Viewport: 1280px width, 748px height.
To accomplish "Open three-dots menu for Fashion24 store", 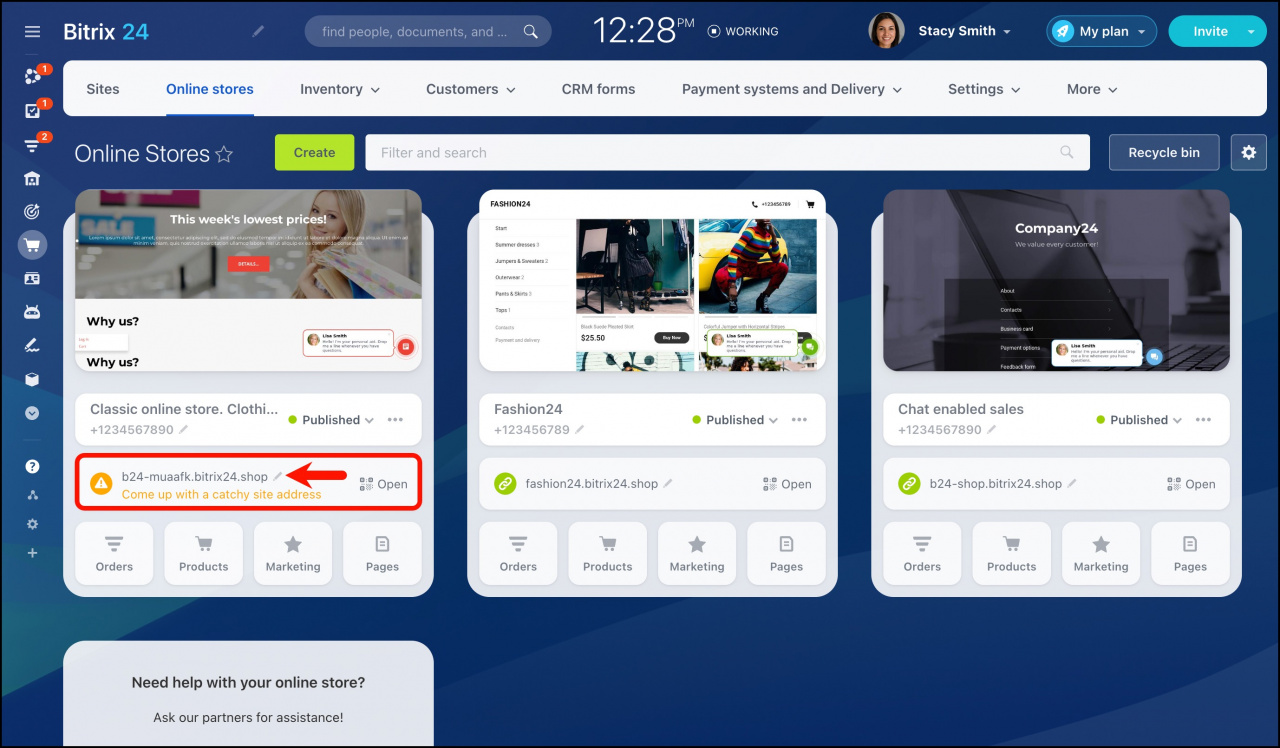I will coord(799,420).
